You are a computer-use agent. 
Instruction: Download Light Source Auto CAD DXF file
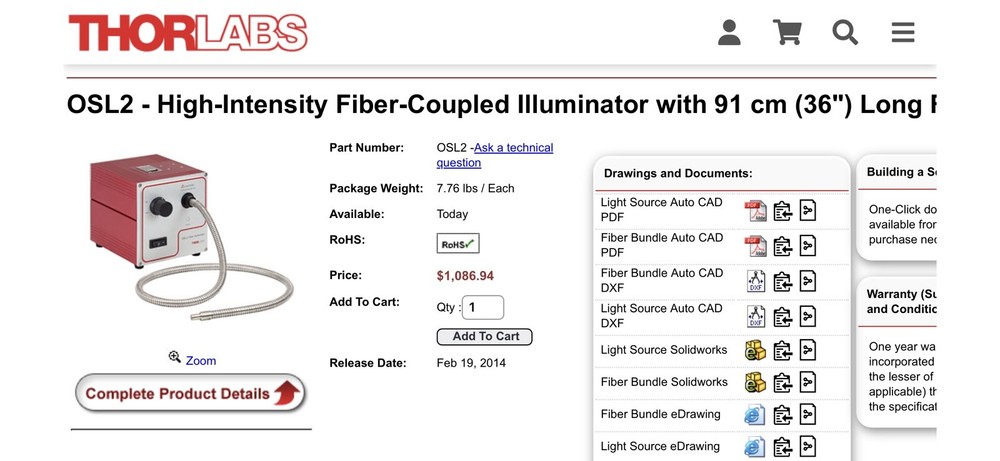755,316
